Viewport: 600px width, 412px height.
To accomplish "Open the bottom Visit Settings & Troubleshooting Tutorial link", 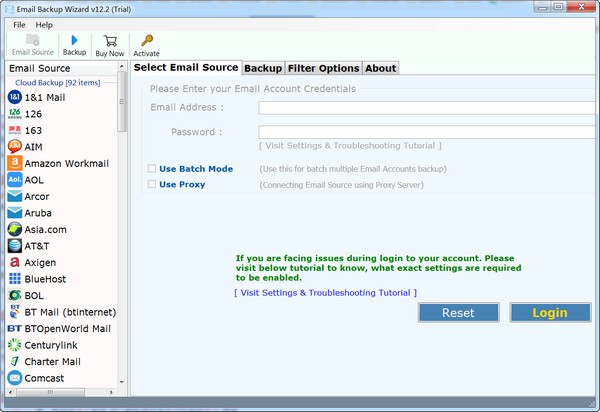I will coord(325,293).
